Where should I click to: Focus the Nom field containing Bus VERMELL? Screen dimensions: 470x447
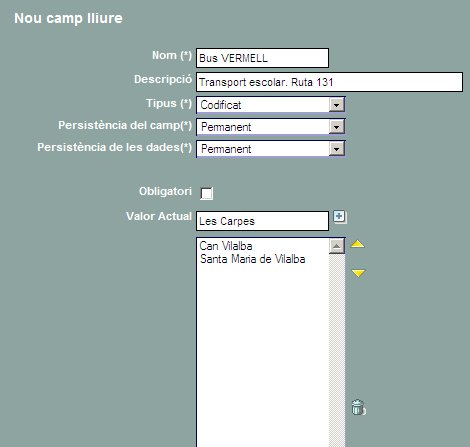[262, 58]
